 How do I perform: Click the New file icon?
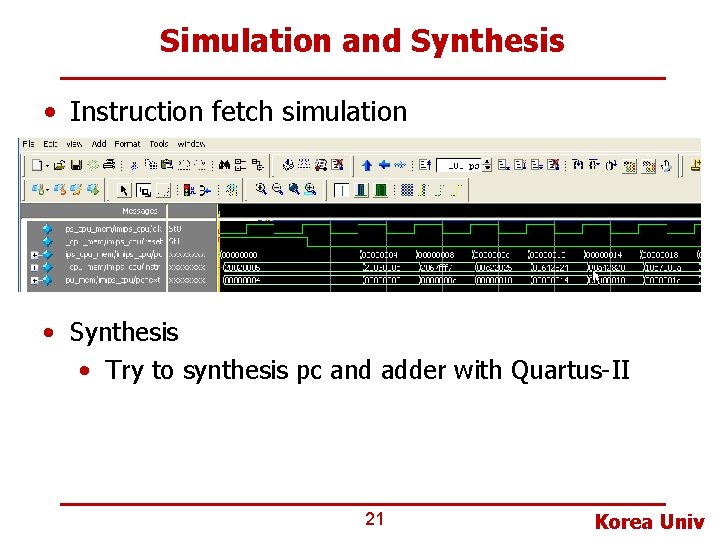37,165
